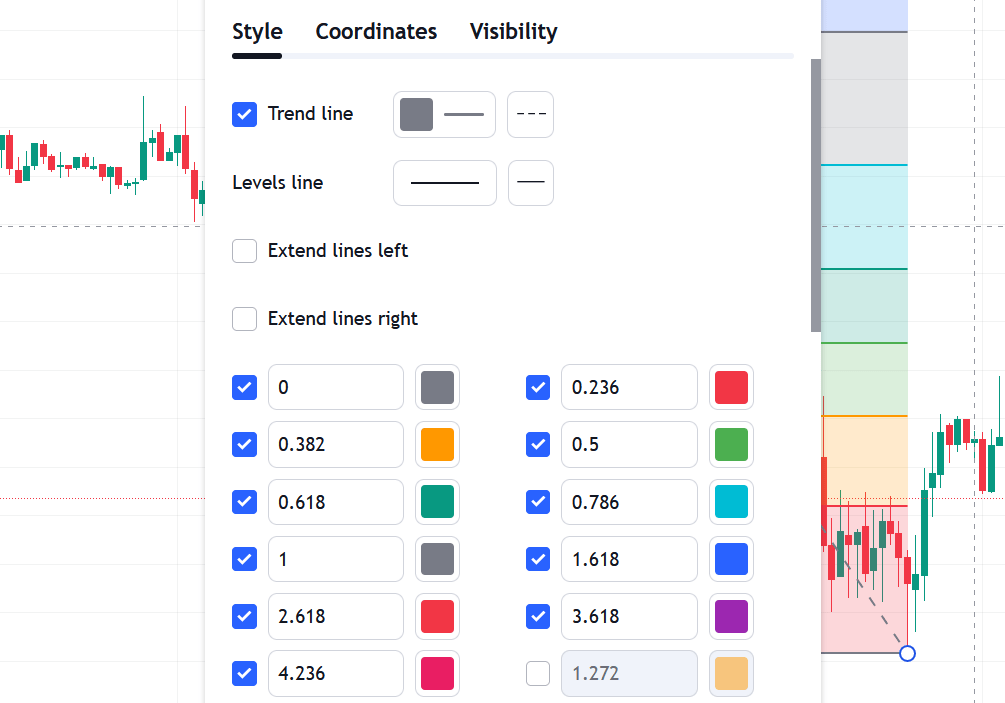Click the Fib drawing anchor point on the chart

coord(908,654)
